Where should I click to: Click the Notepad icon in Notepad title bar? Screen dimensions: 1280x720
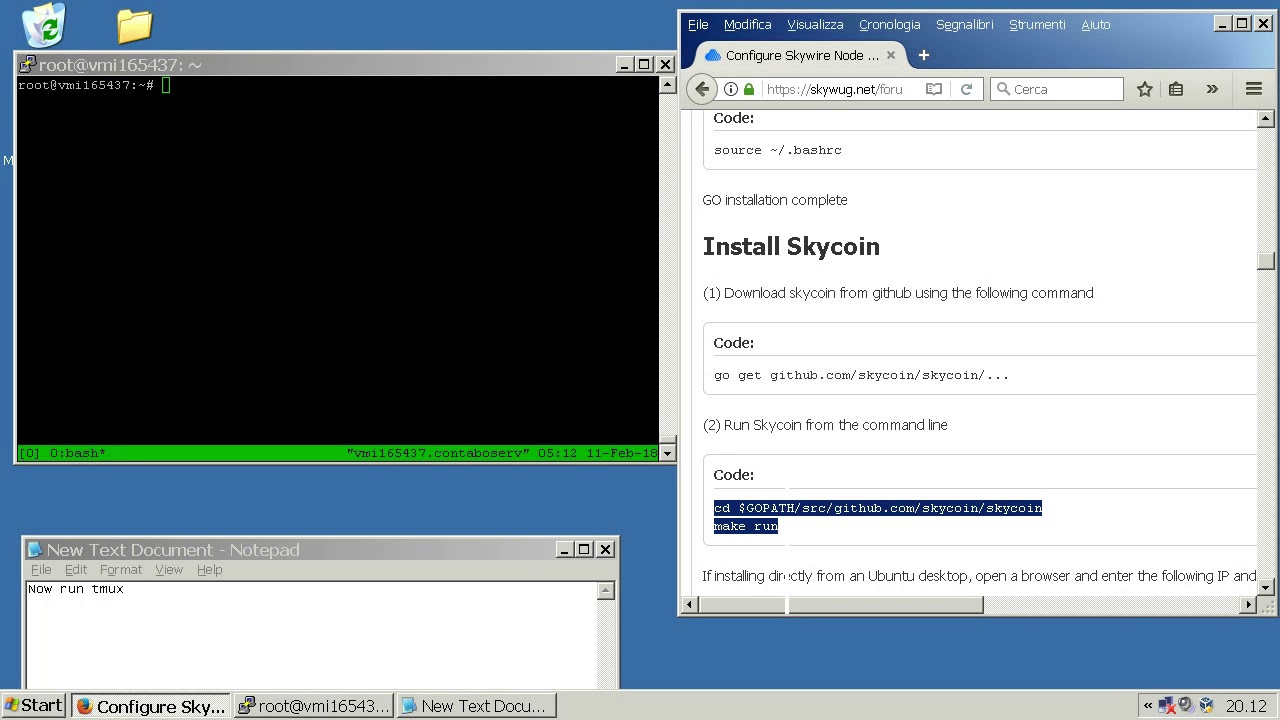(x=35, y=550)
